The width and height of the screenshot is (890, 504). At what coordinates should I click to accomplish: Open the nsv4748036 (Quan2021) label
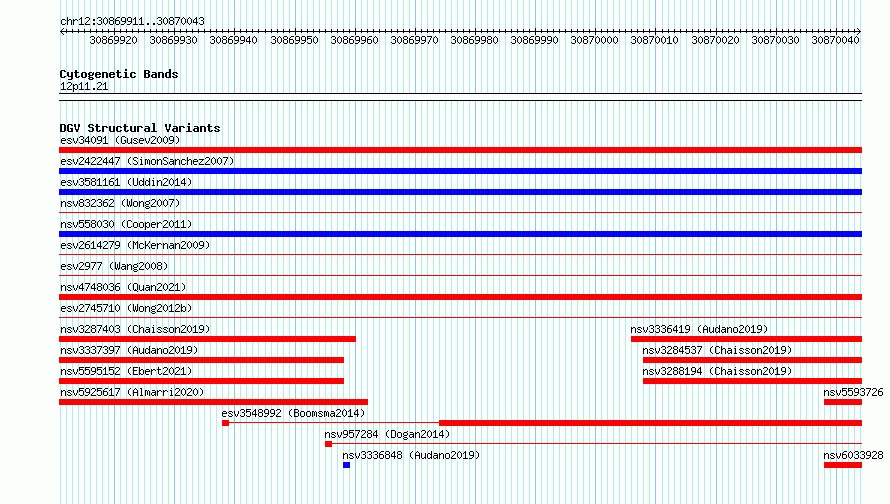(x=123, y=287)
